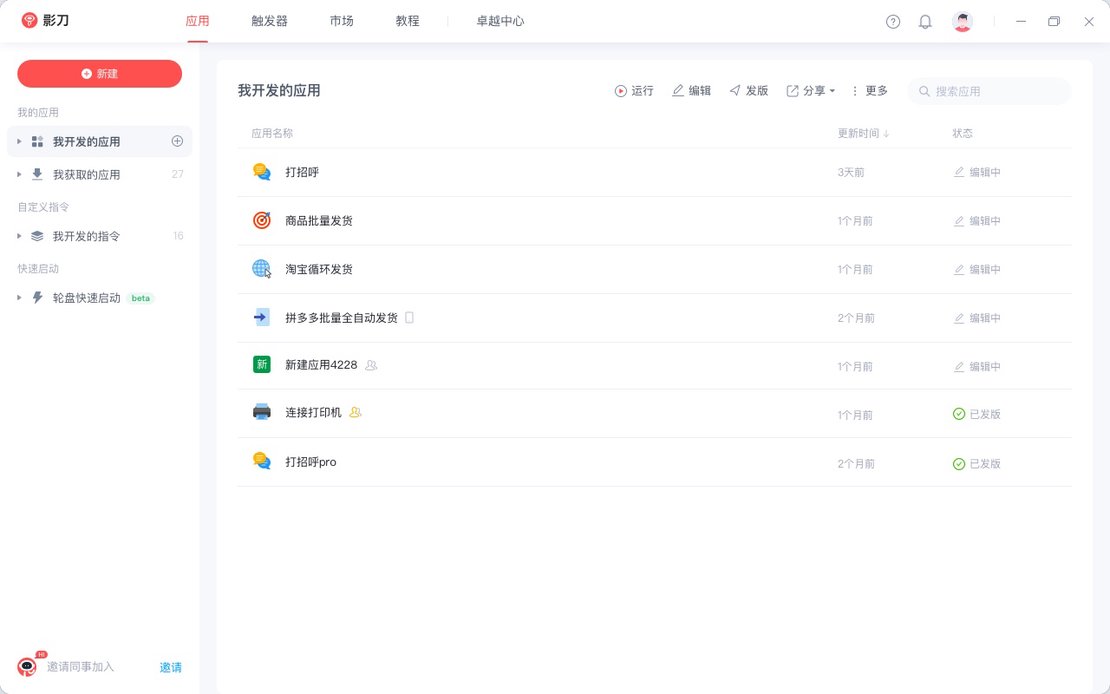Click the plus icon beside 我开发的应用
The image size is (1110, 694).
click(177, 141)
